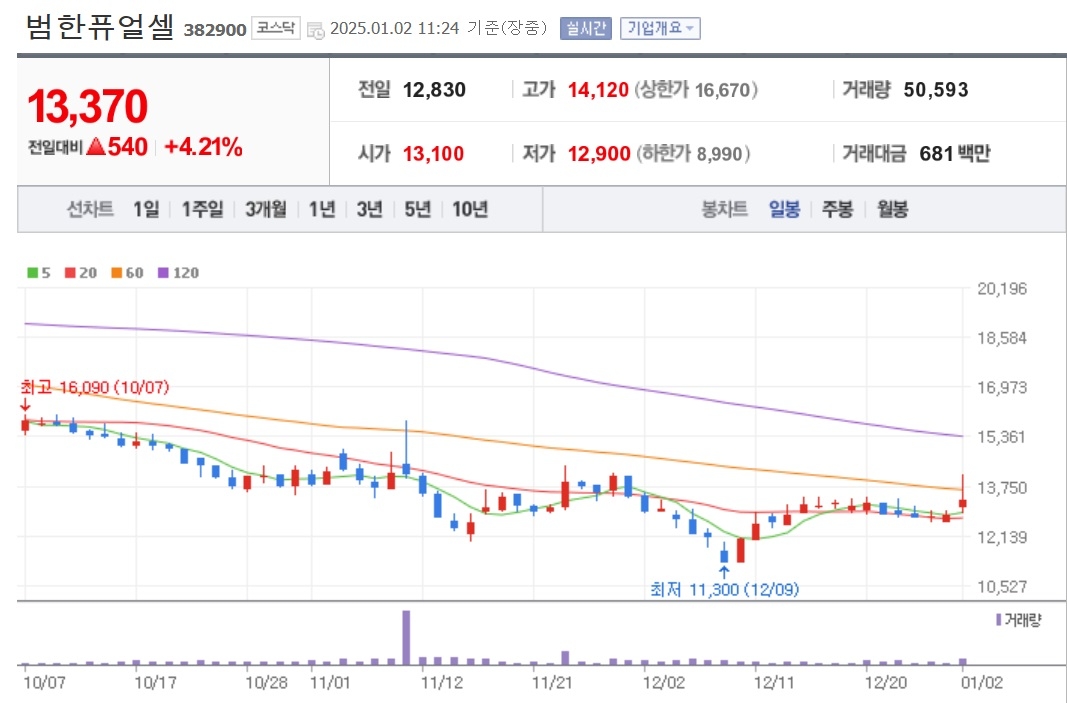Viewport: 1067px width, 703px height.
Task: Click the 고가 value 14,120
Action: (x=598, y=90)
